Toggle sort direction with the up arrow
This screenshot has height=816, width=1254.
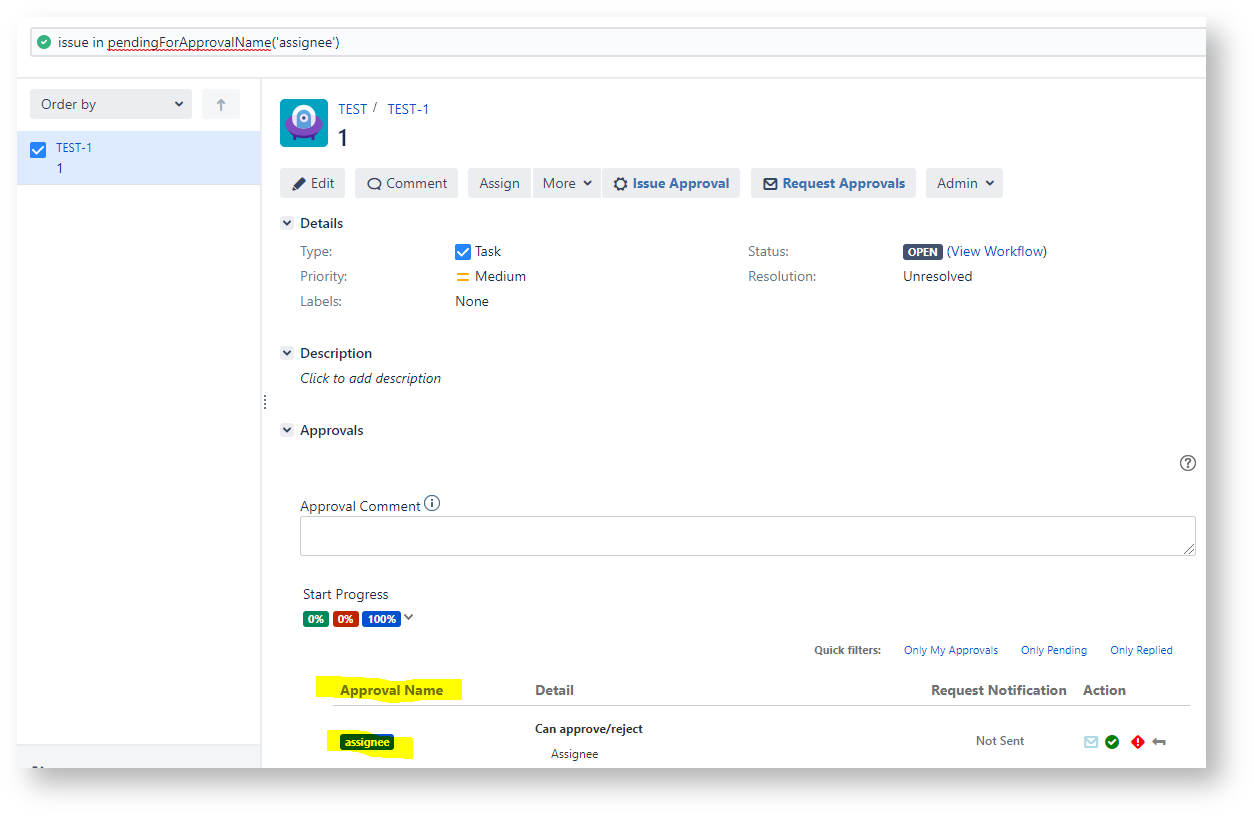coord(221,104)
